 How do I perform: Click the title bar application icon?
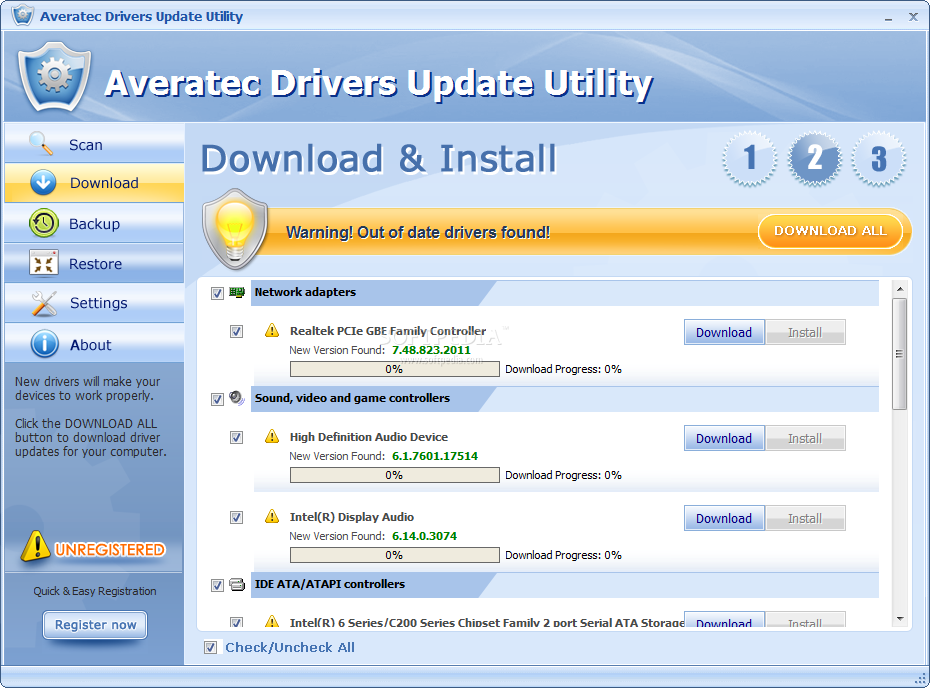pos(22,15)
